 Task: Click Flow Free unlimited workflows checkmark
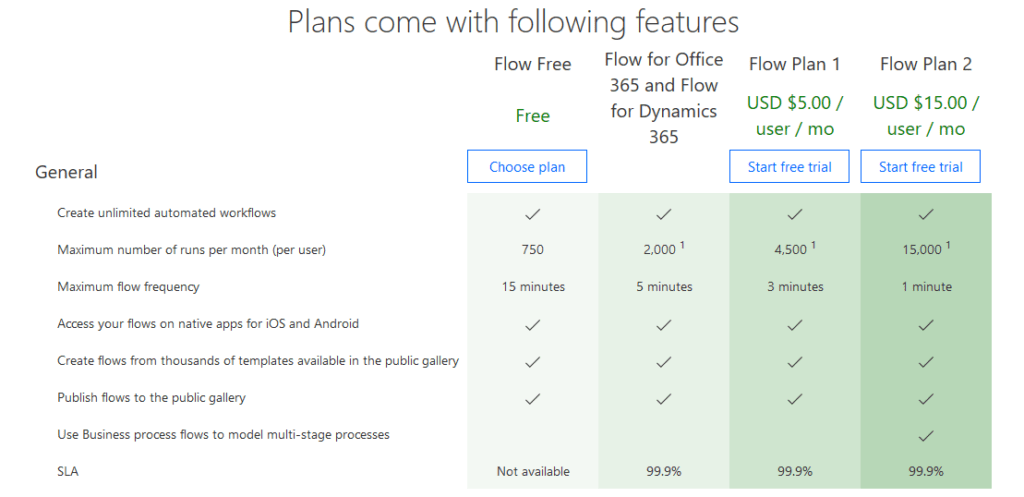pyautogui.click(x=533, y=213)
